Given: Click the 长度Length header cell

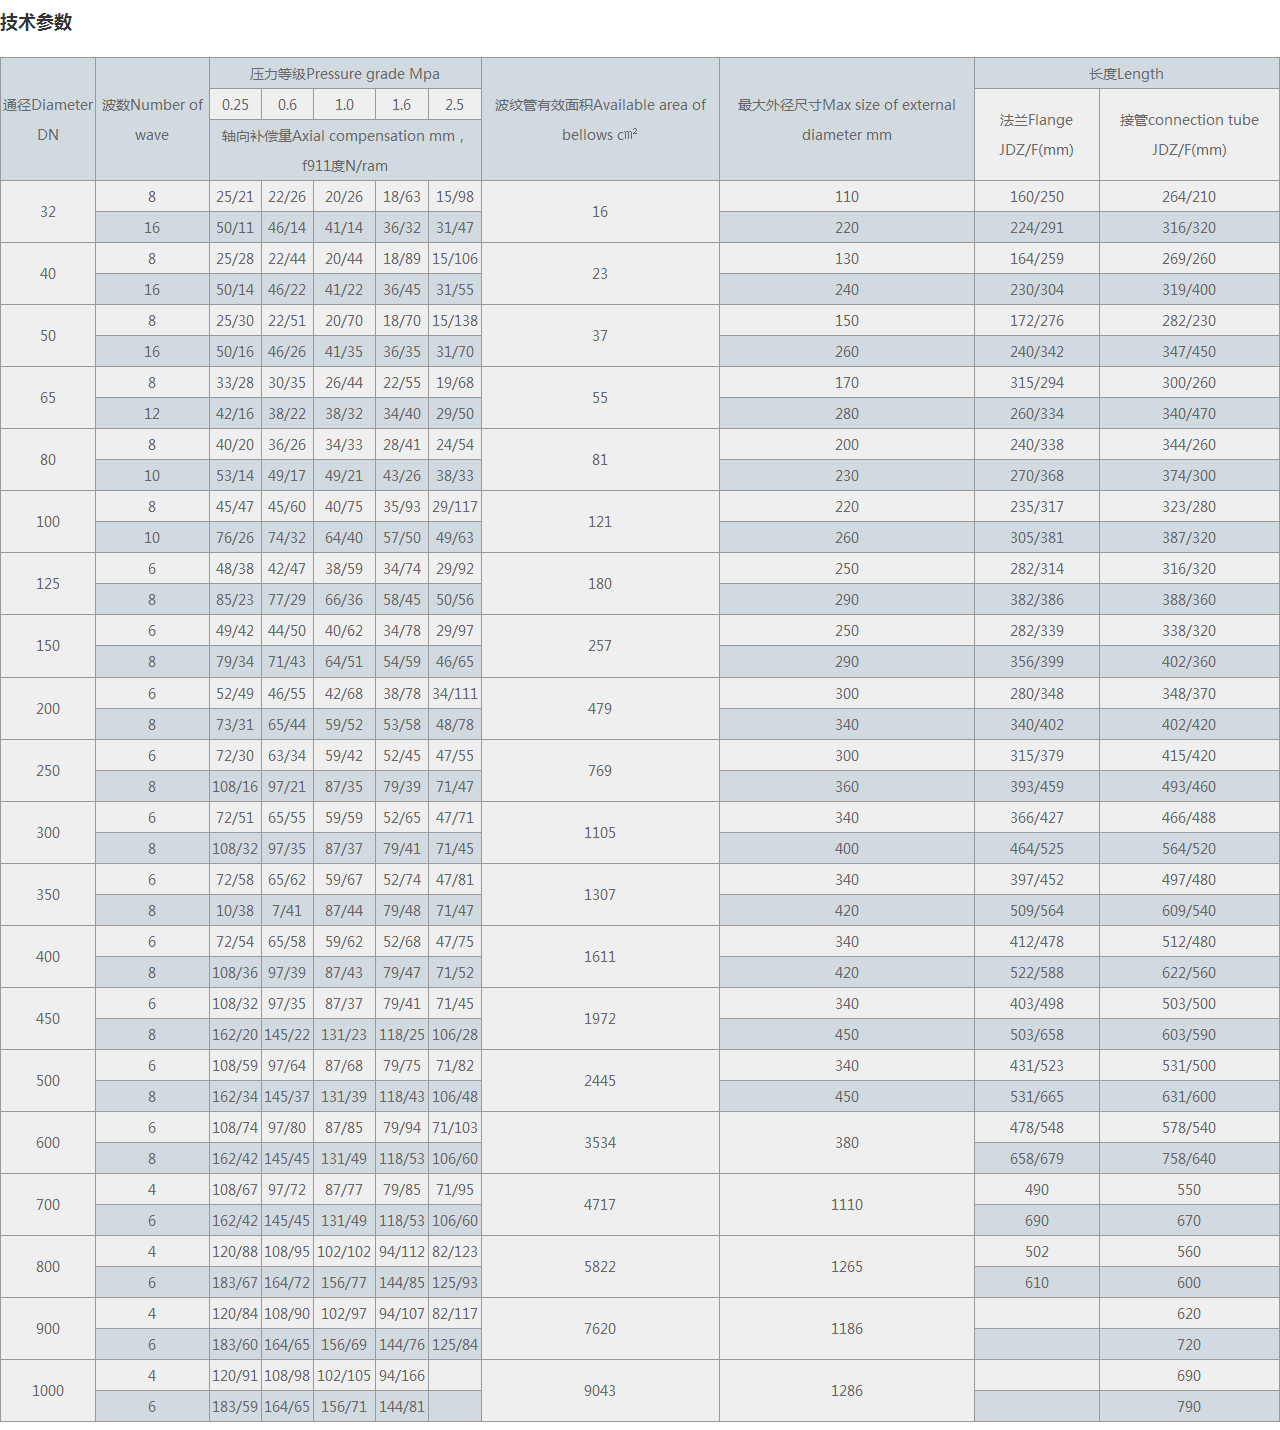Looking at the screenshot, I should tap(1126, 74).
